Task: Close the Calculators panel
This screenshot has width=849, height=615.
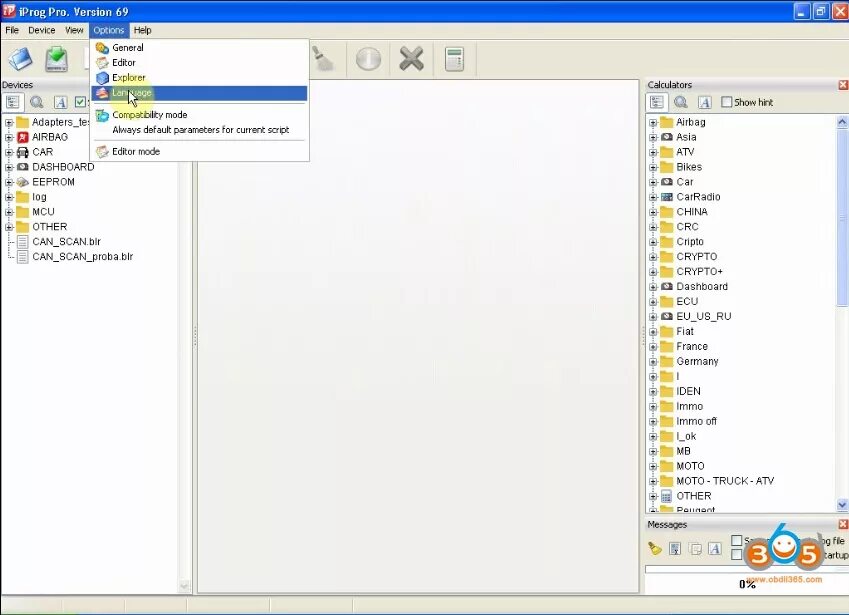Action: coord(843,84)
